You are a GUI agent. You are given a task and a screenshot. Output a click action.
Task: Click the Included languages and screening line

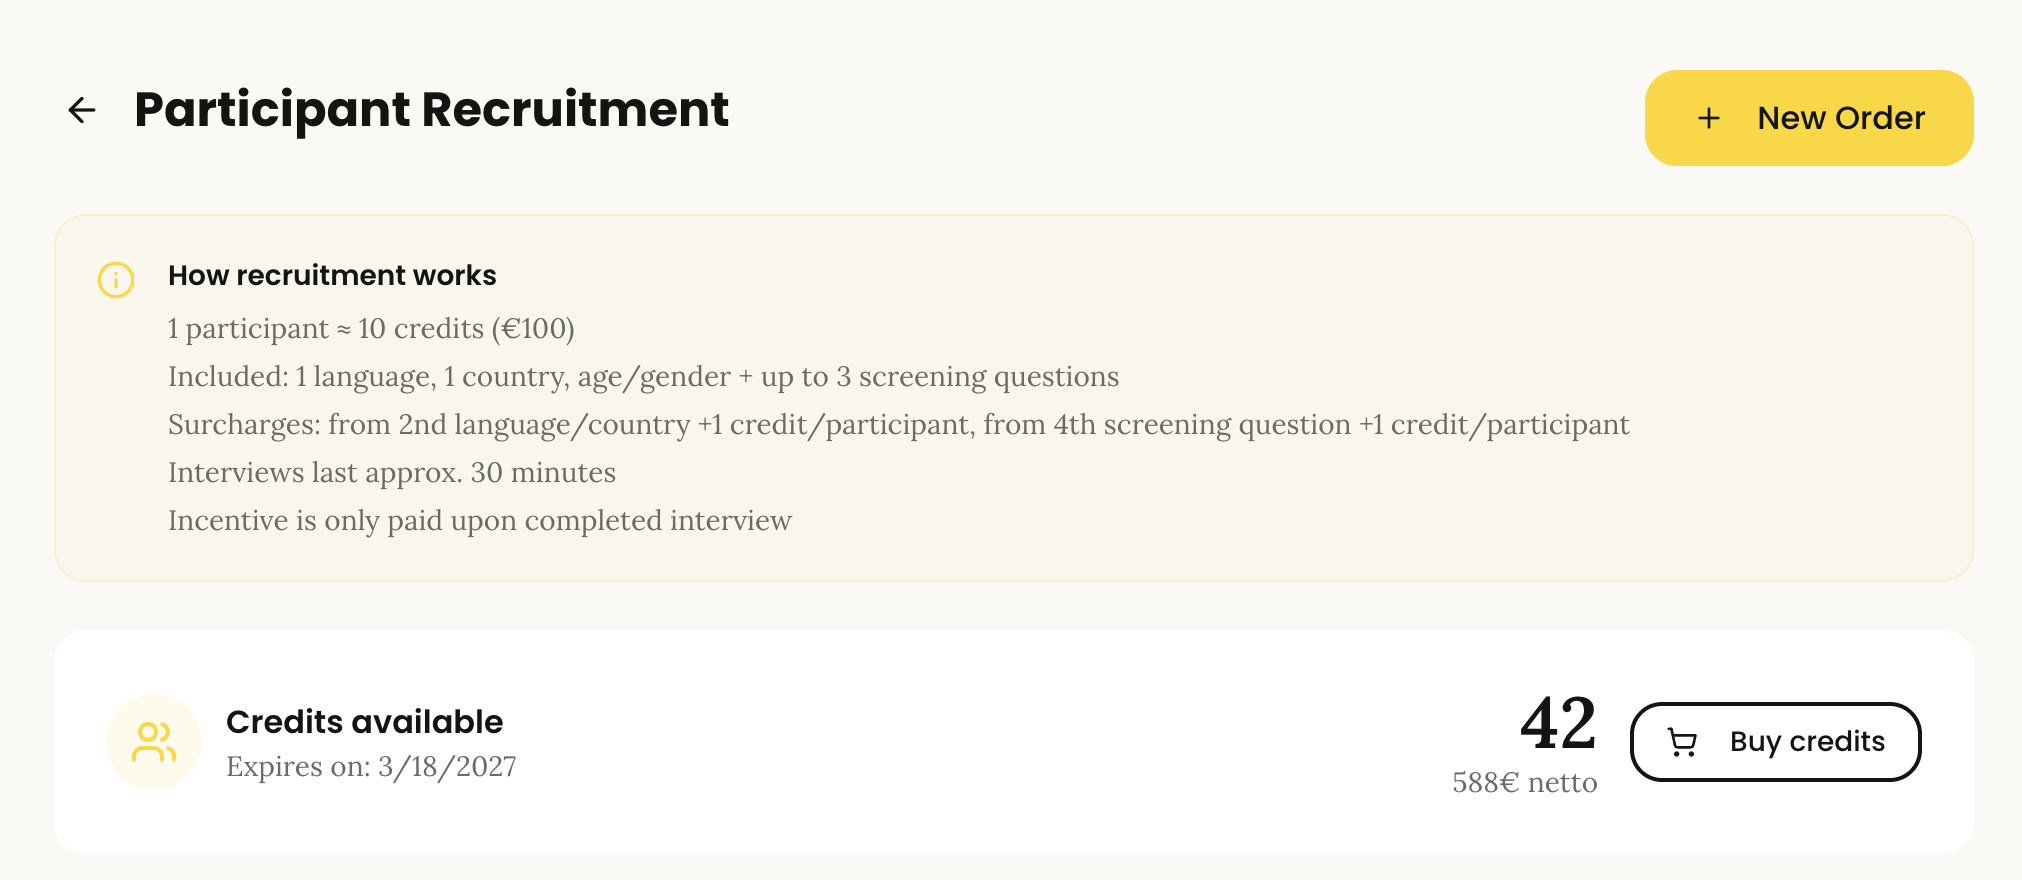643,376
